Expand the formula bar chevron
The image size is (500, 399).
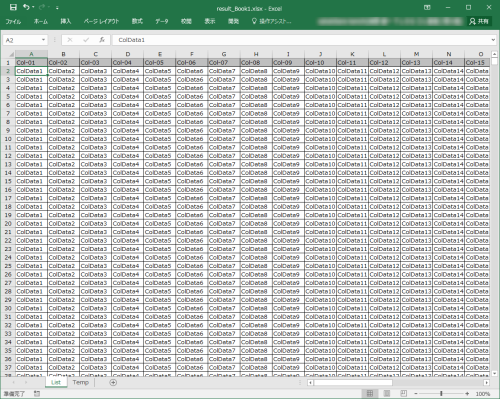point(493,40)
